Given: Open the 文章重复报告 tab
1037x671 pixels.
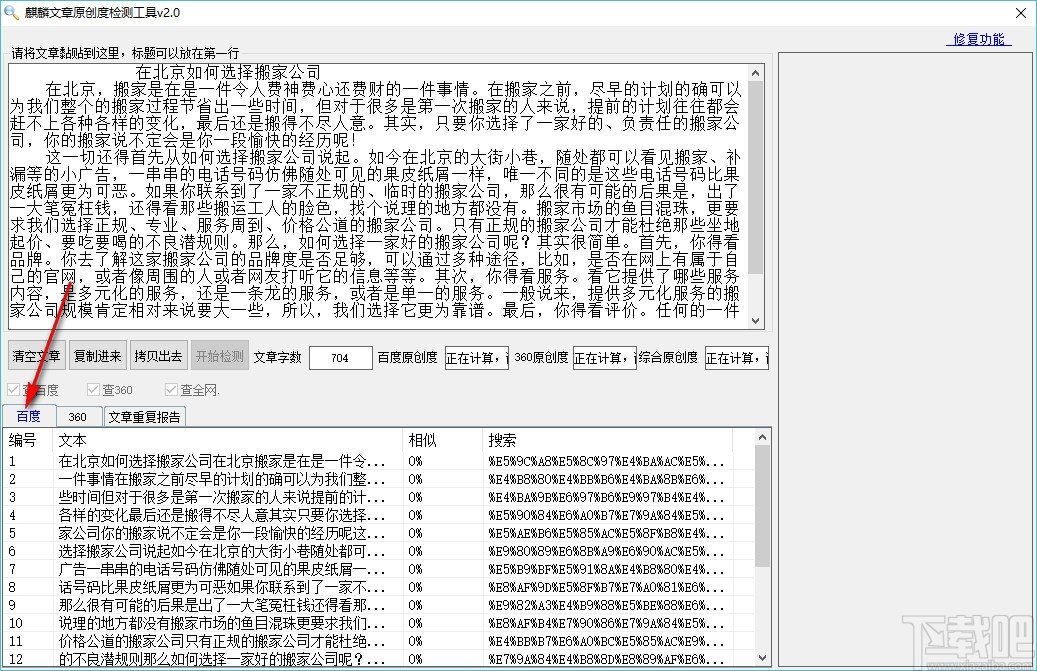Looking at the screenshot, I should tap(144, 417).
